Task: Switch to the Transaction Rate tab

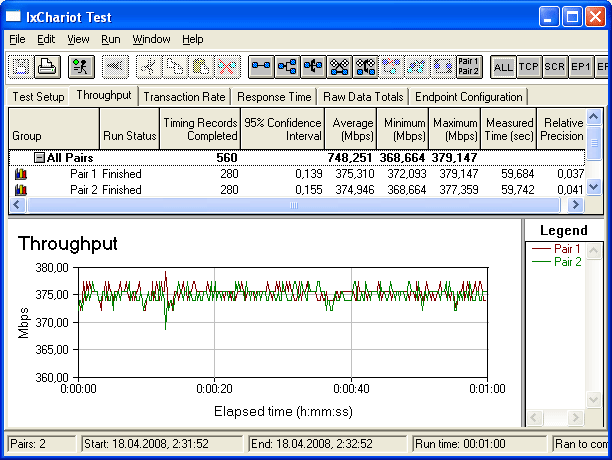Action: click(184, 97)
